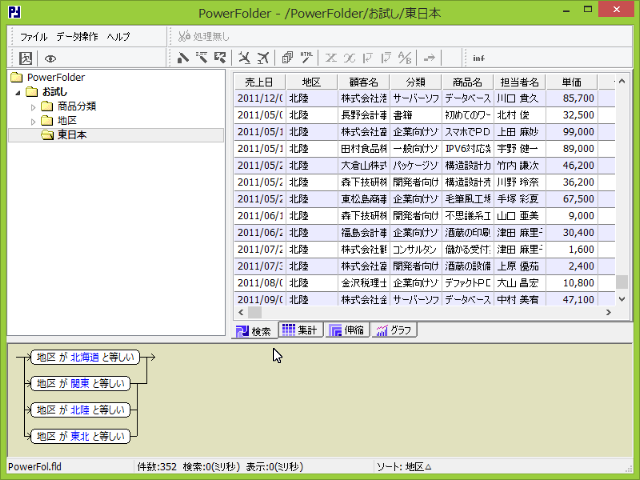Click the pen edit toolbar icon
The width and height of the screenshot is (640, 480).
pyautogui.click(x=182, y=58)
